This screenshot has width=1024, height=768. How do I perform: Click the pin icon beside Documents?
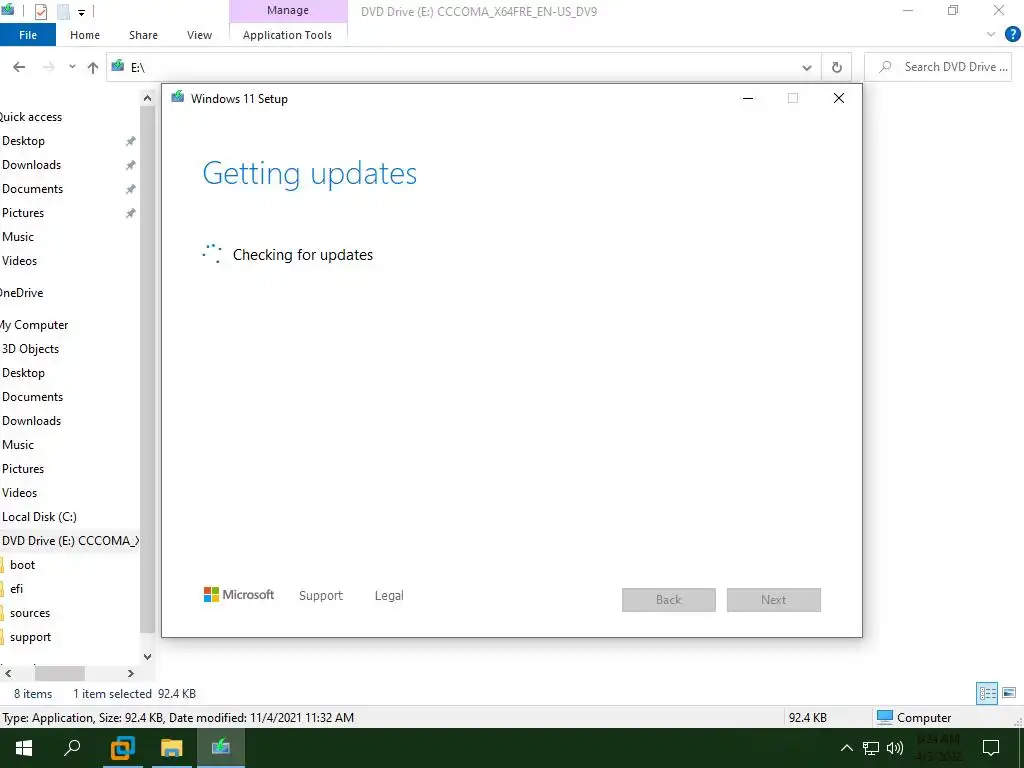[x=131, y=189]
